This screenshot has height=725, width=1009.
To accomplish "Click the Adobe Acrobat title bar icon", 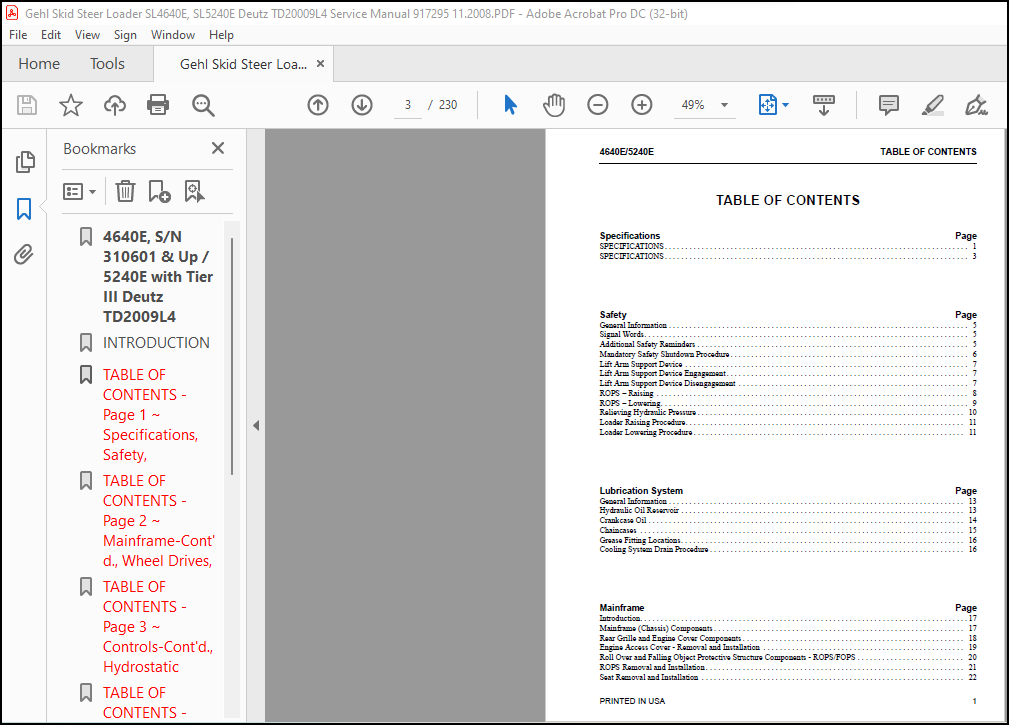I will (12, 13).
